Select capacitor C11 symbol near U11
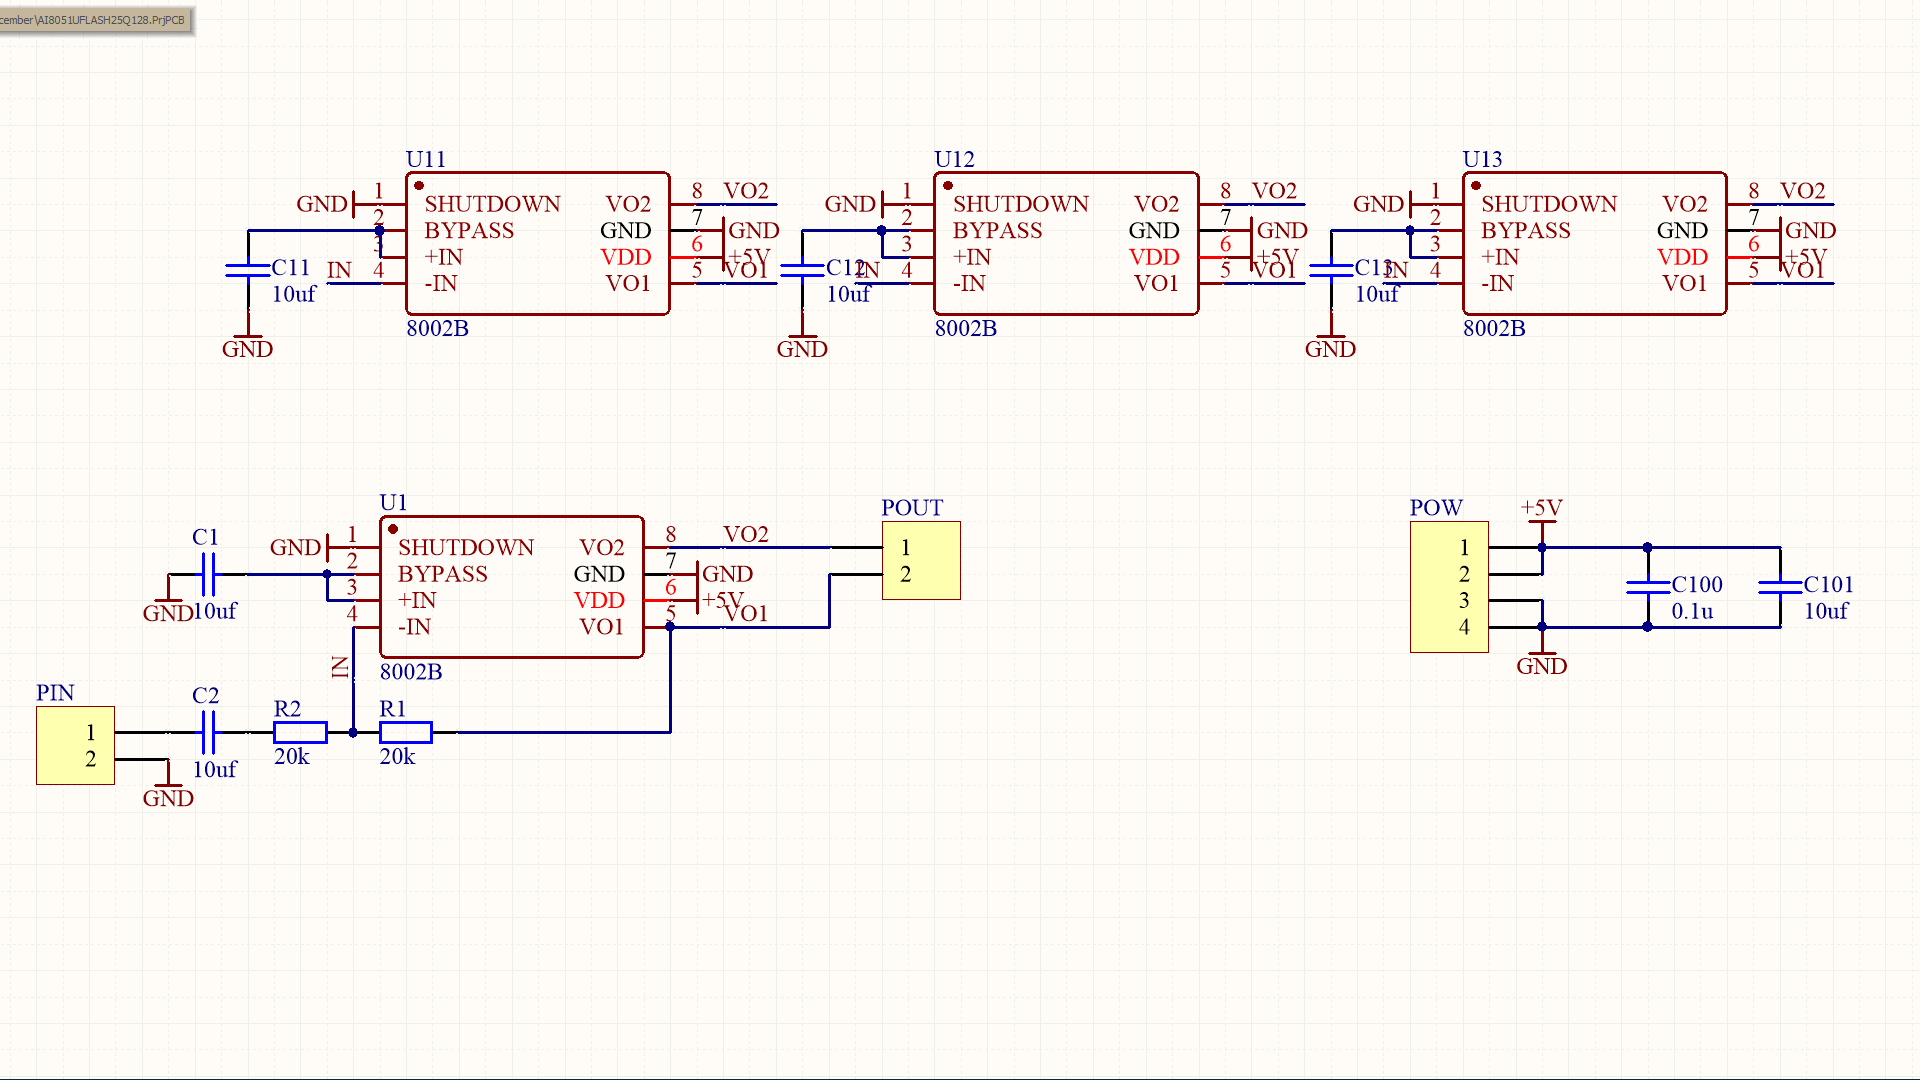 click(x=248, y=269)
